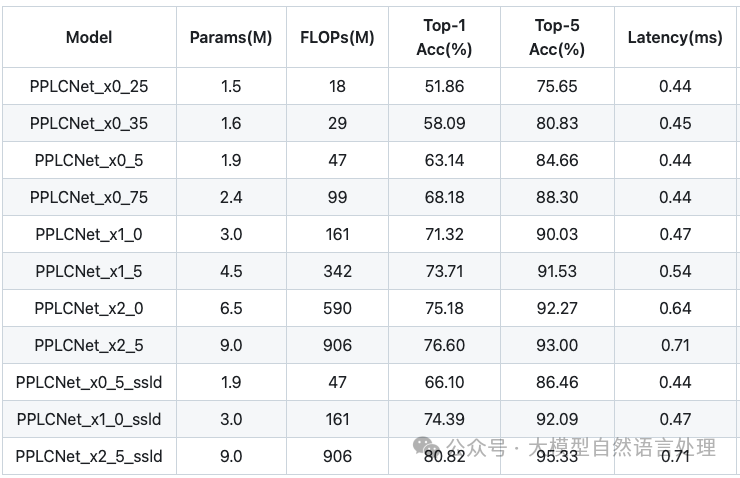Click the 80.82 Top-1 accuracy value

[x=444, y=456]
